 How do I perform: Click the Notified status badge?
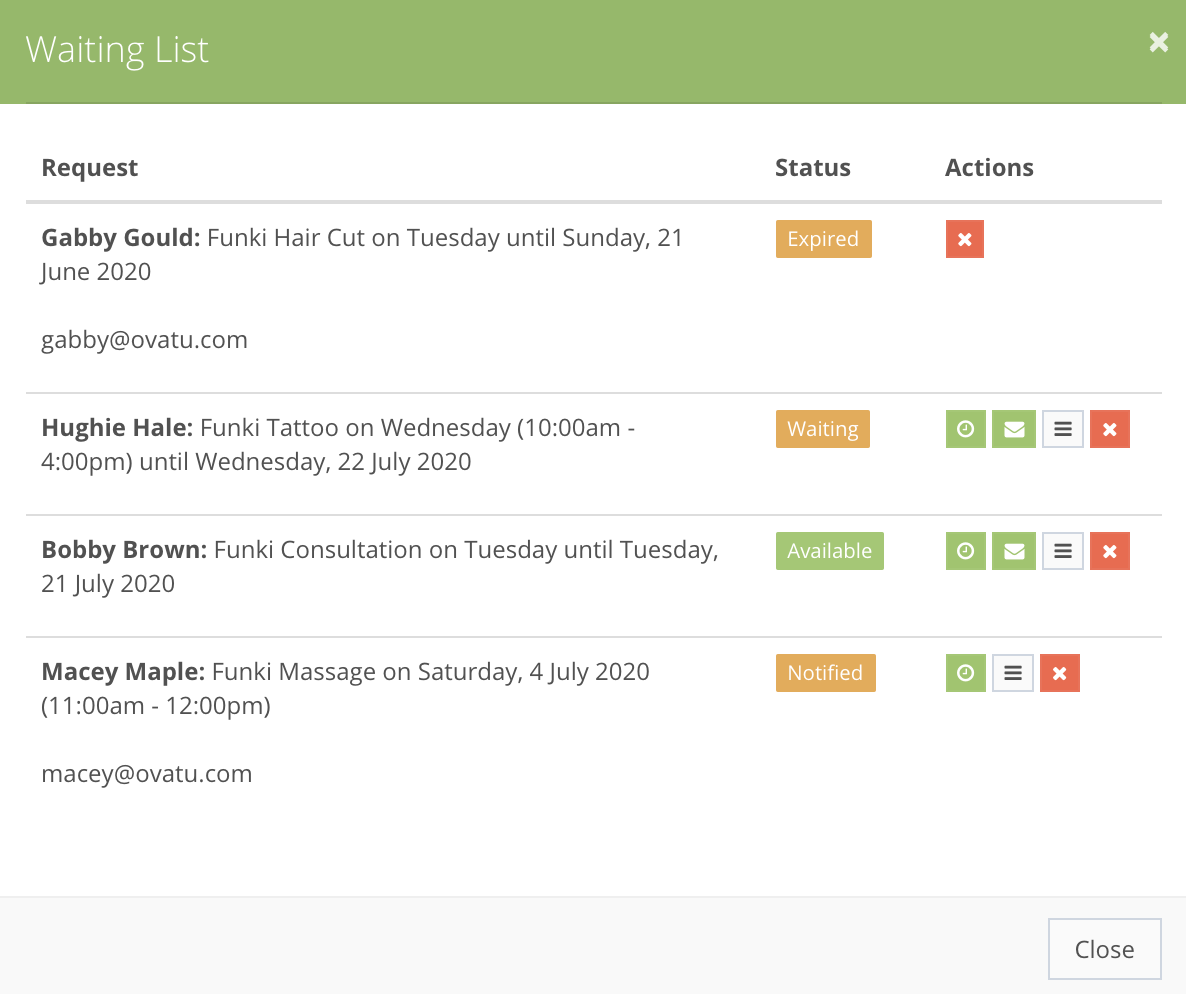click(x=825, y=672)
